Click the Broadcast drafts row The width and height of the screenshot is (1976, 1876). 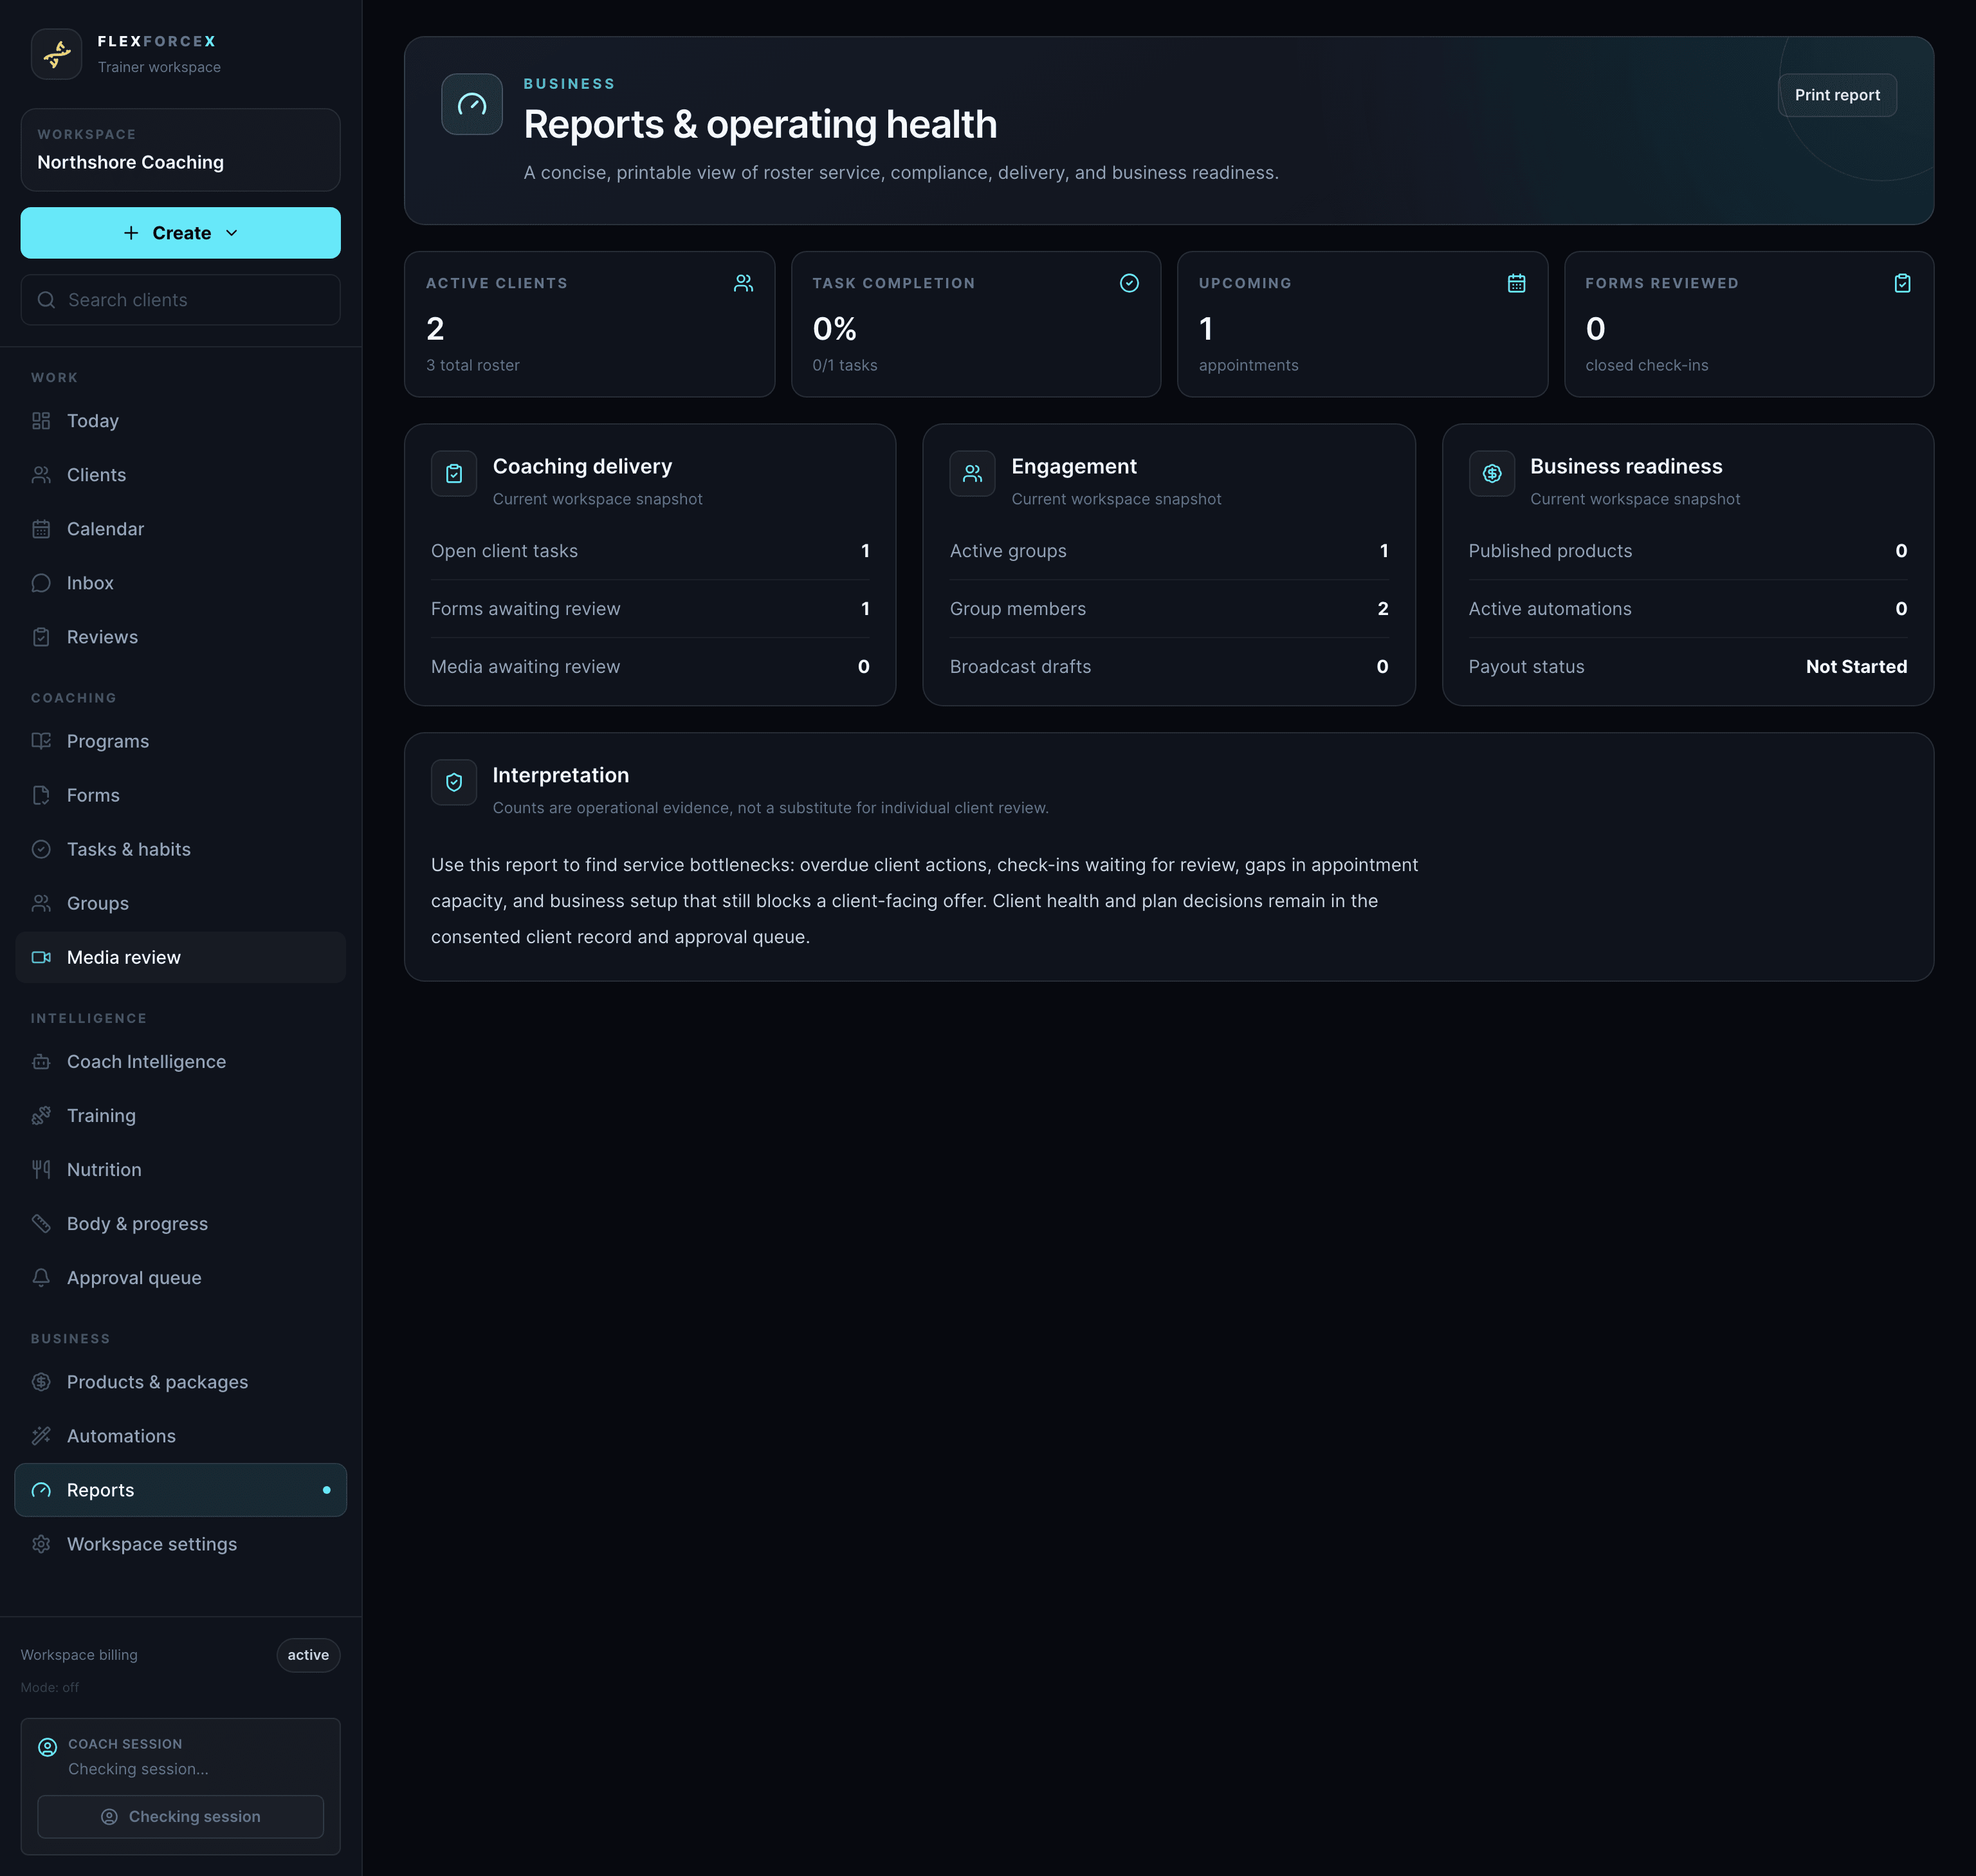1169,667
